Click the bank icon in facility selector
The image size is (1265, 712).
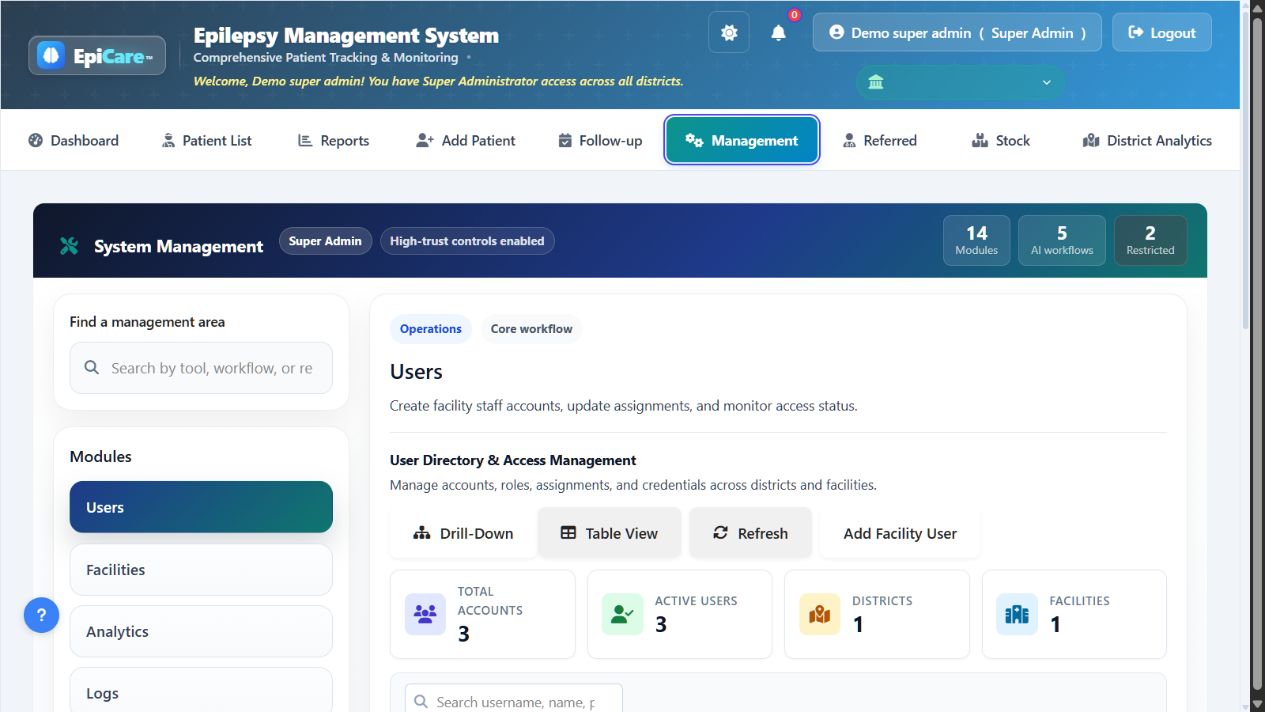(876, 82)
